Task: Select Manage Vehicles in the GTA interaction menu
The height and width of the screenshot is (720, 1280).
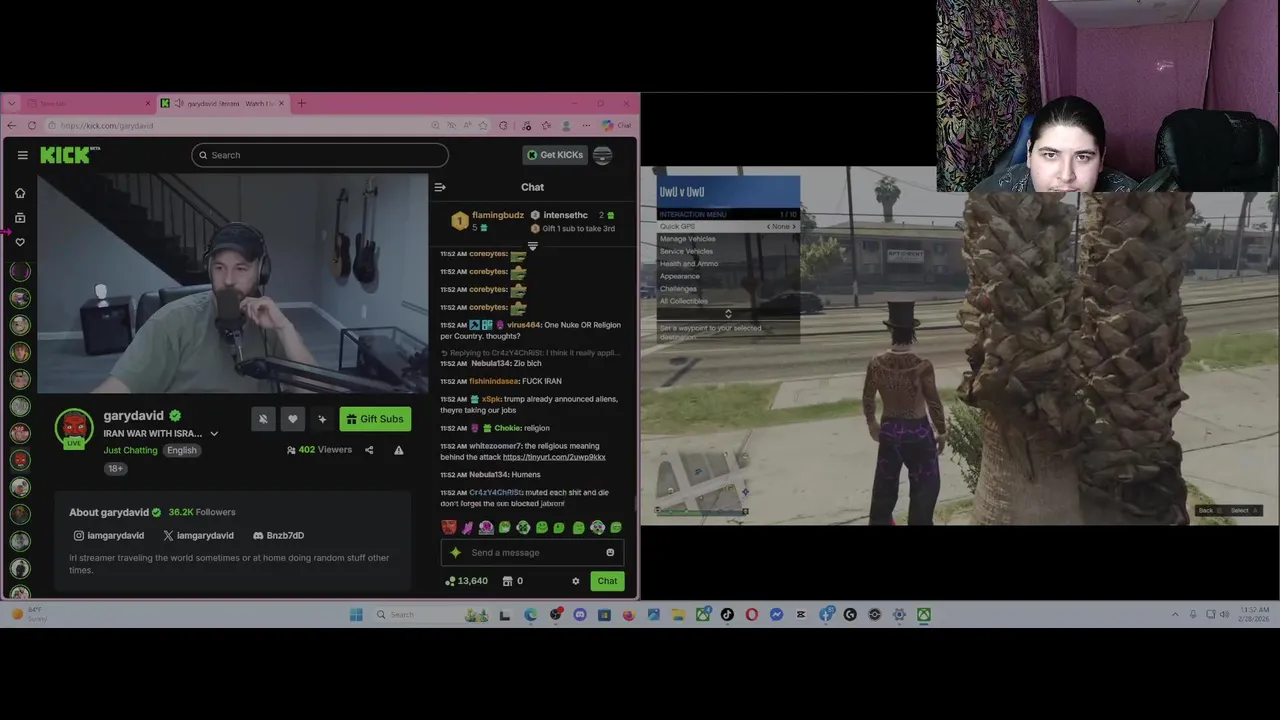Action: 728,239
